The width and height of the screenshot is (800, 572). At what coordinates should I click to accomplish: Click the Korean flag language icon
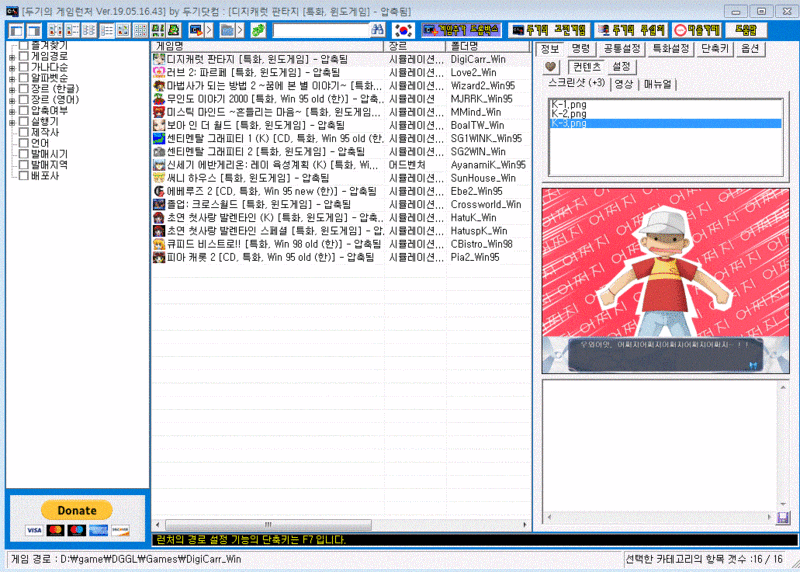[x=404, y=30]
